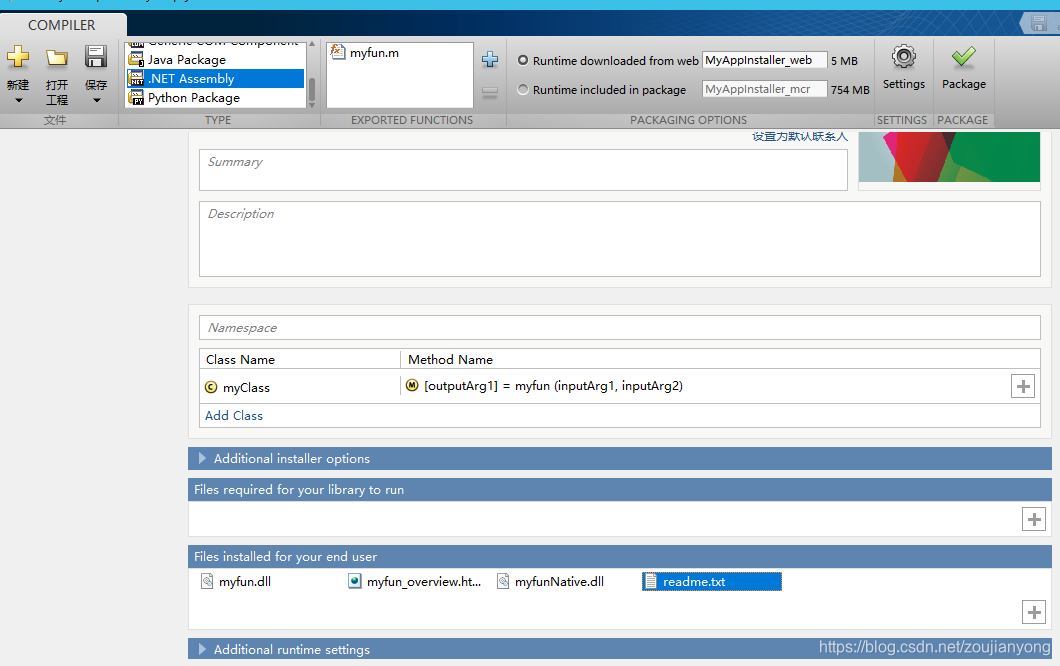
Task: Choose Python Package from type list
Action: click(194, 98)
